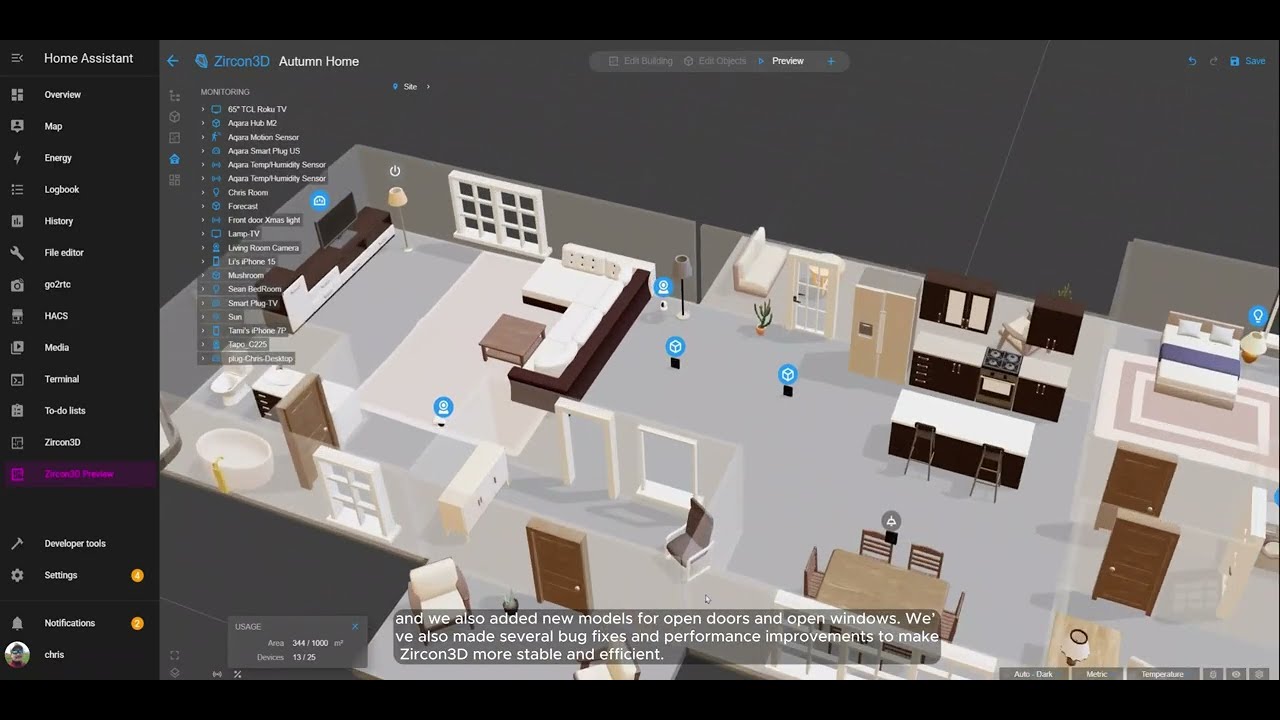Image resolution: width=1280 pixels, height=720 pixels.
Task: Open Settings with 4 badge
Action: pyautogui.click(x=79, y=575)
